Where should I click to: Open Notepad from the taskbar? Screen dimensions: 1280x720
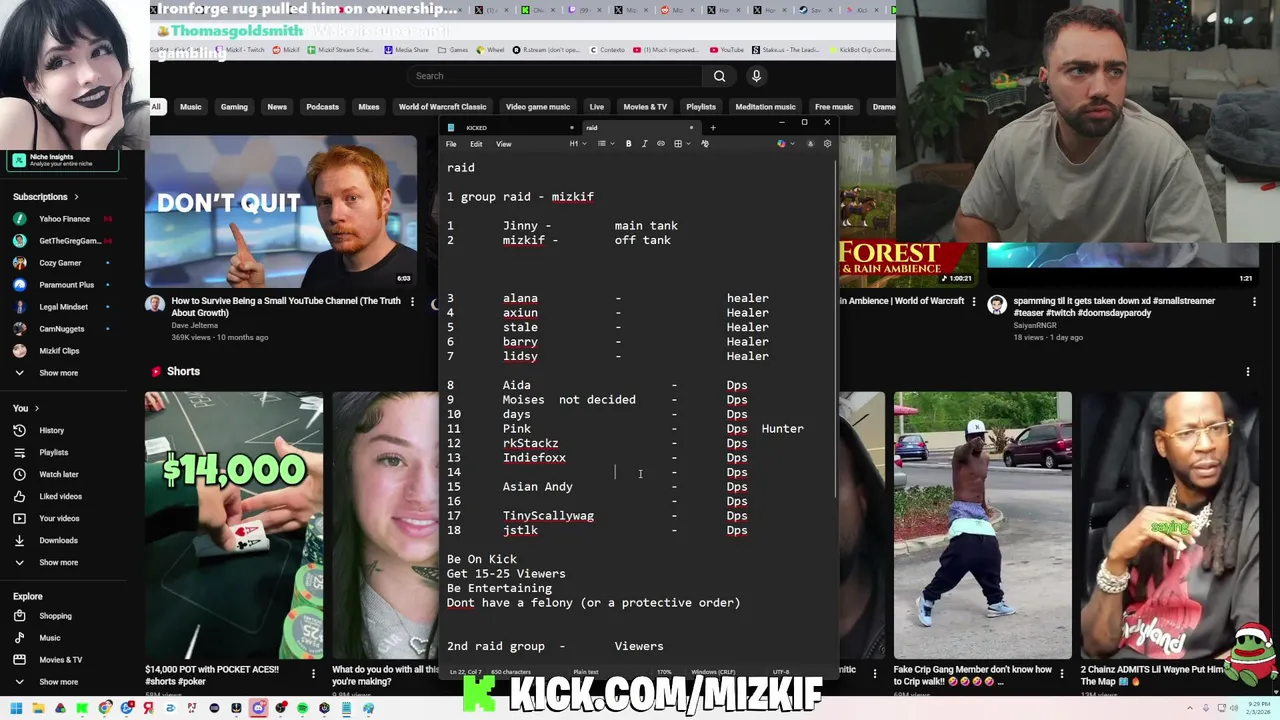[x=346, y=709]
